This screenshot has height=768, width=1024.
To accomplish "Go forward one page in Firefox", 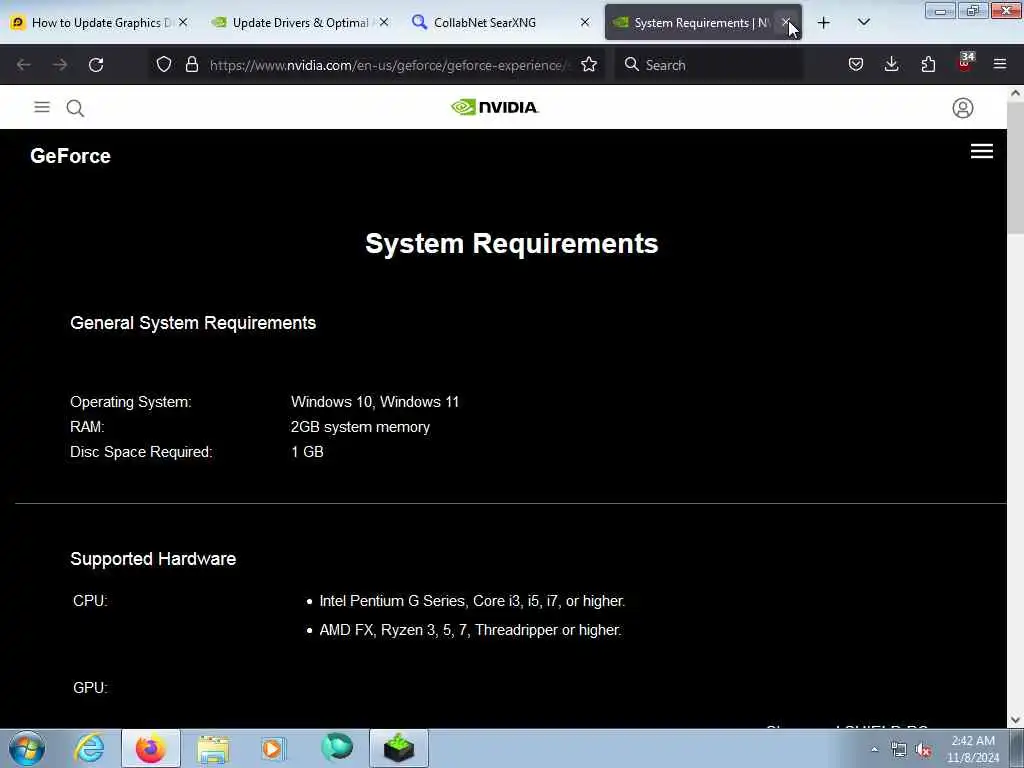I will pyautogui.click(x=60, y=65).
